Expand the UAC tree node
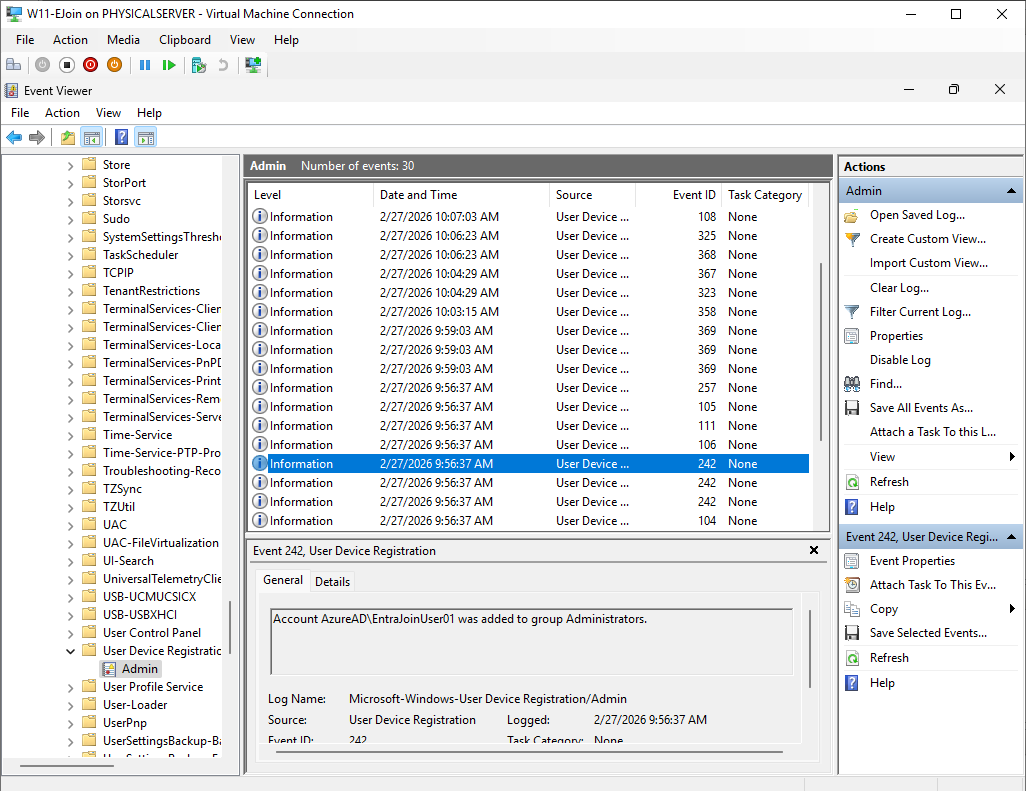This screenshot has width=1026, height=791. click(70, 525)
